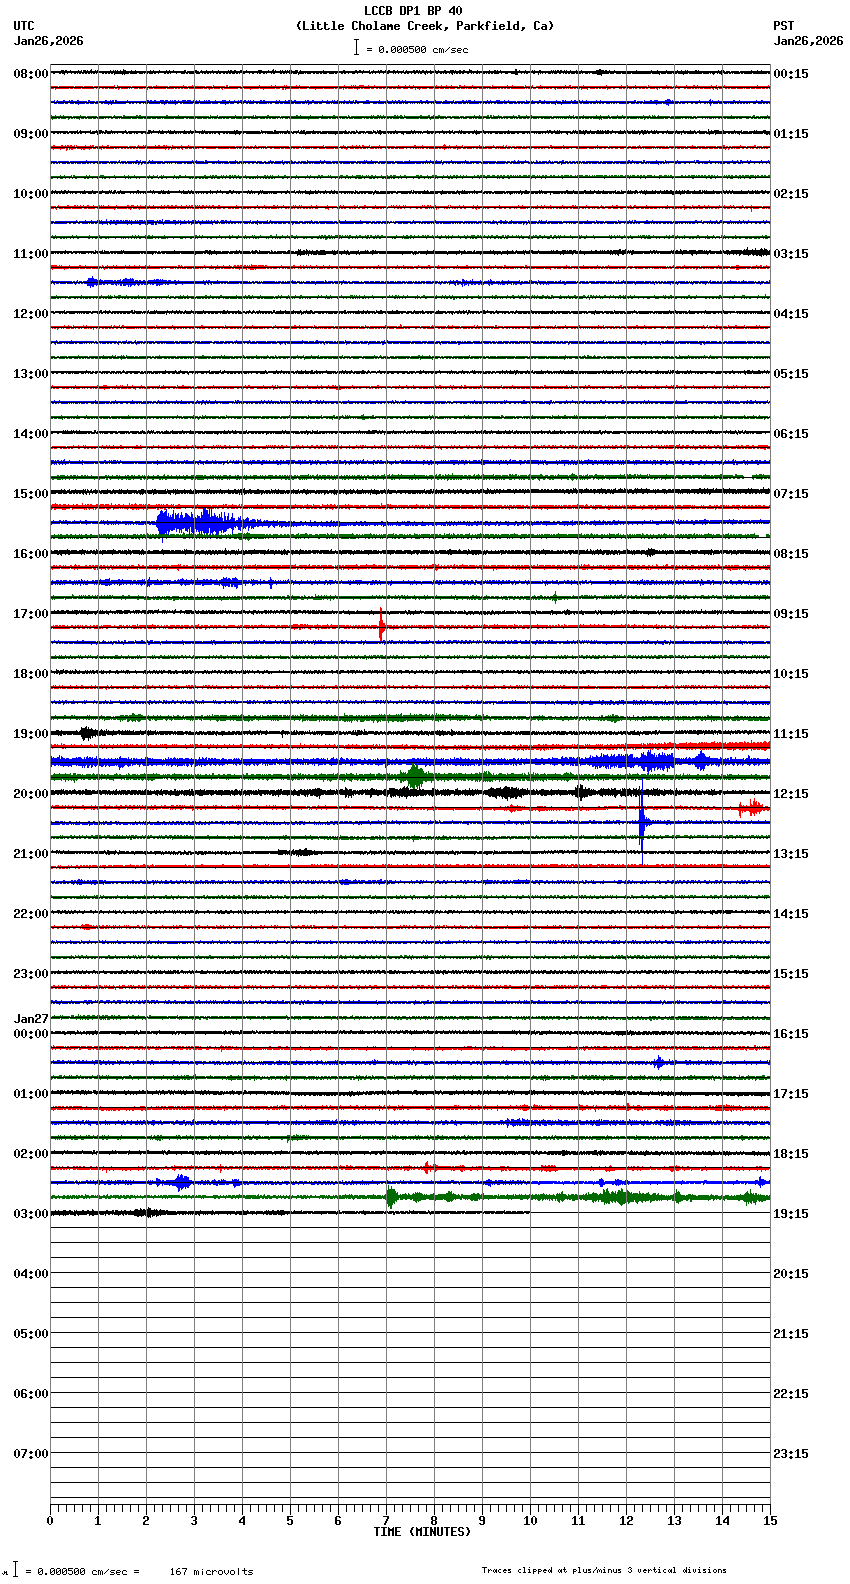Click the tall blue spike near minute 12 after 20:00
850x1584 pixels.
pos(642,823)
